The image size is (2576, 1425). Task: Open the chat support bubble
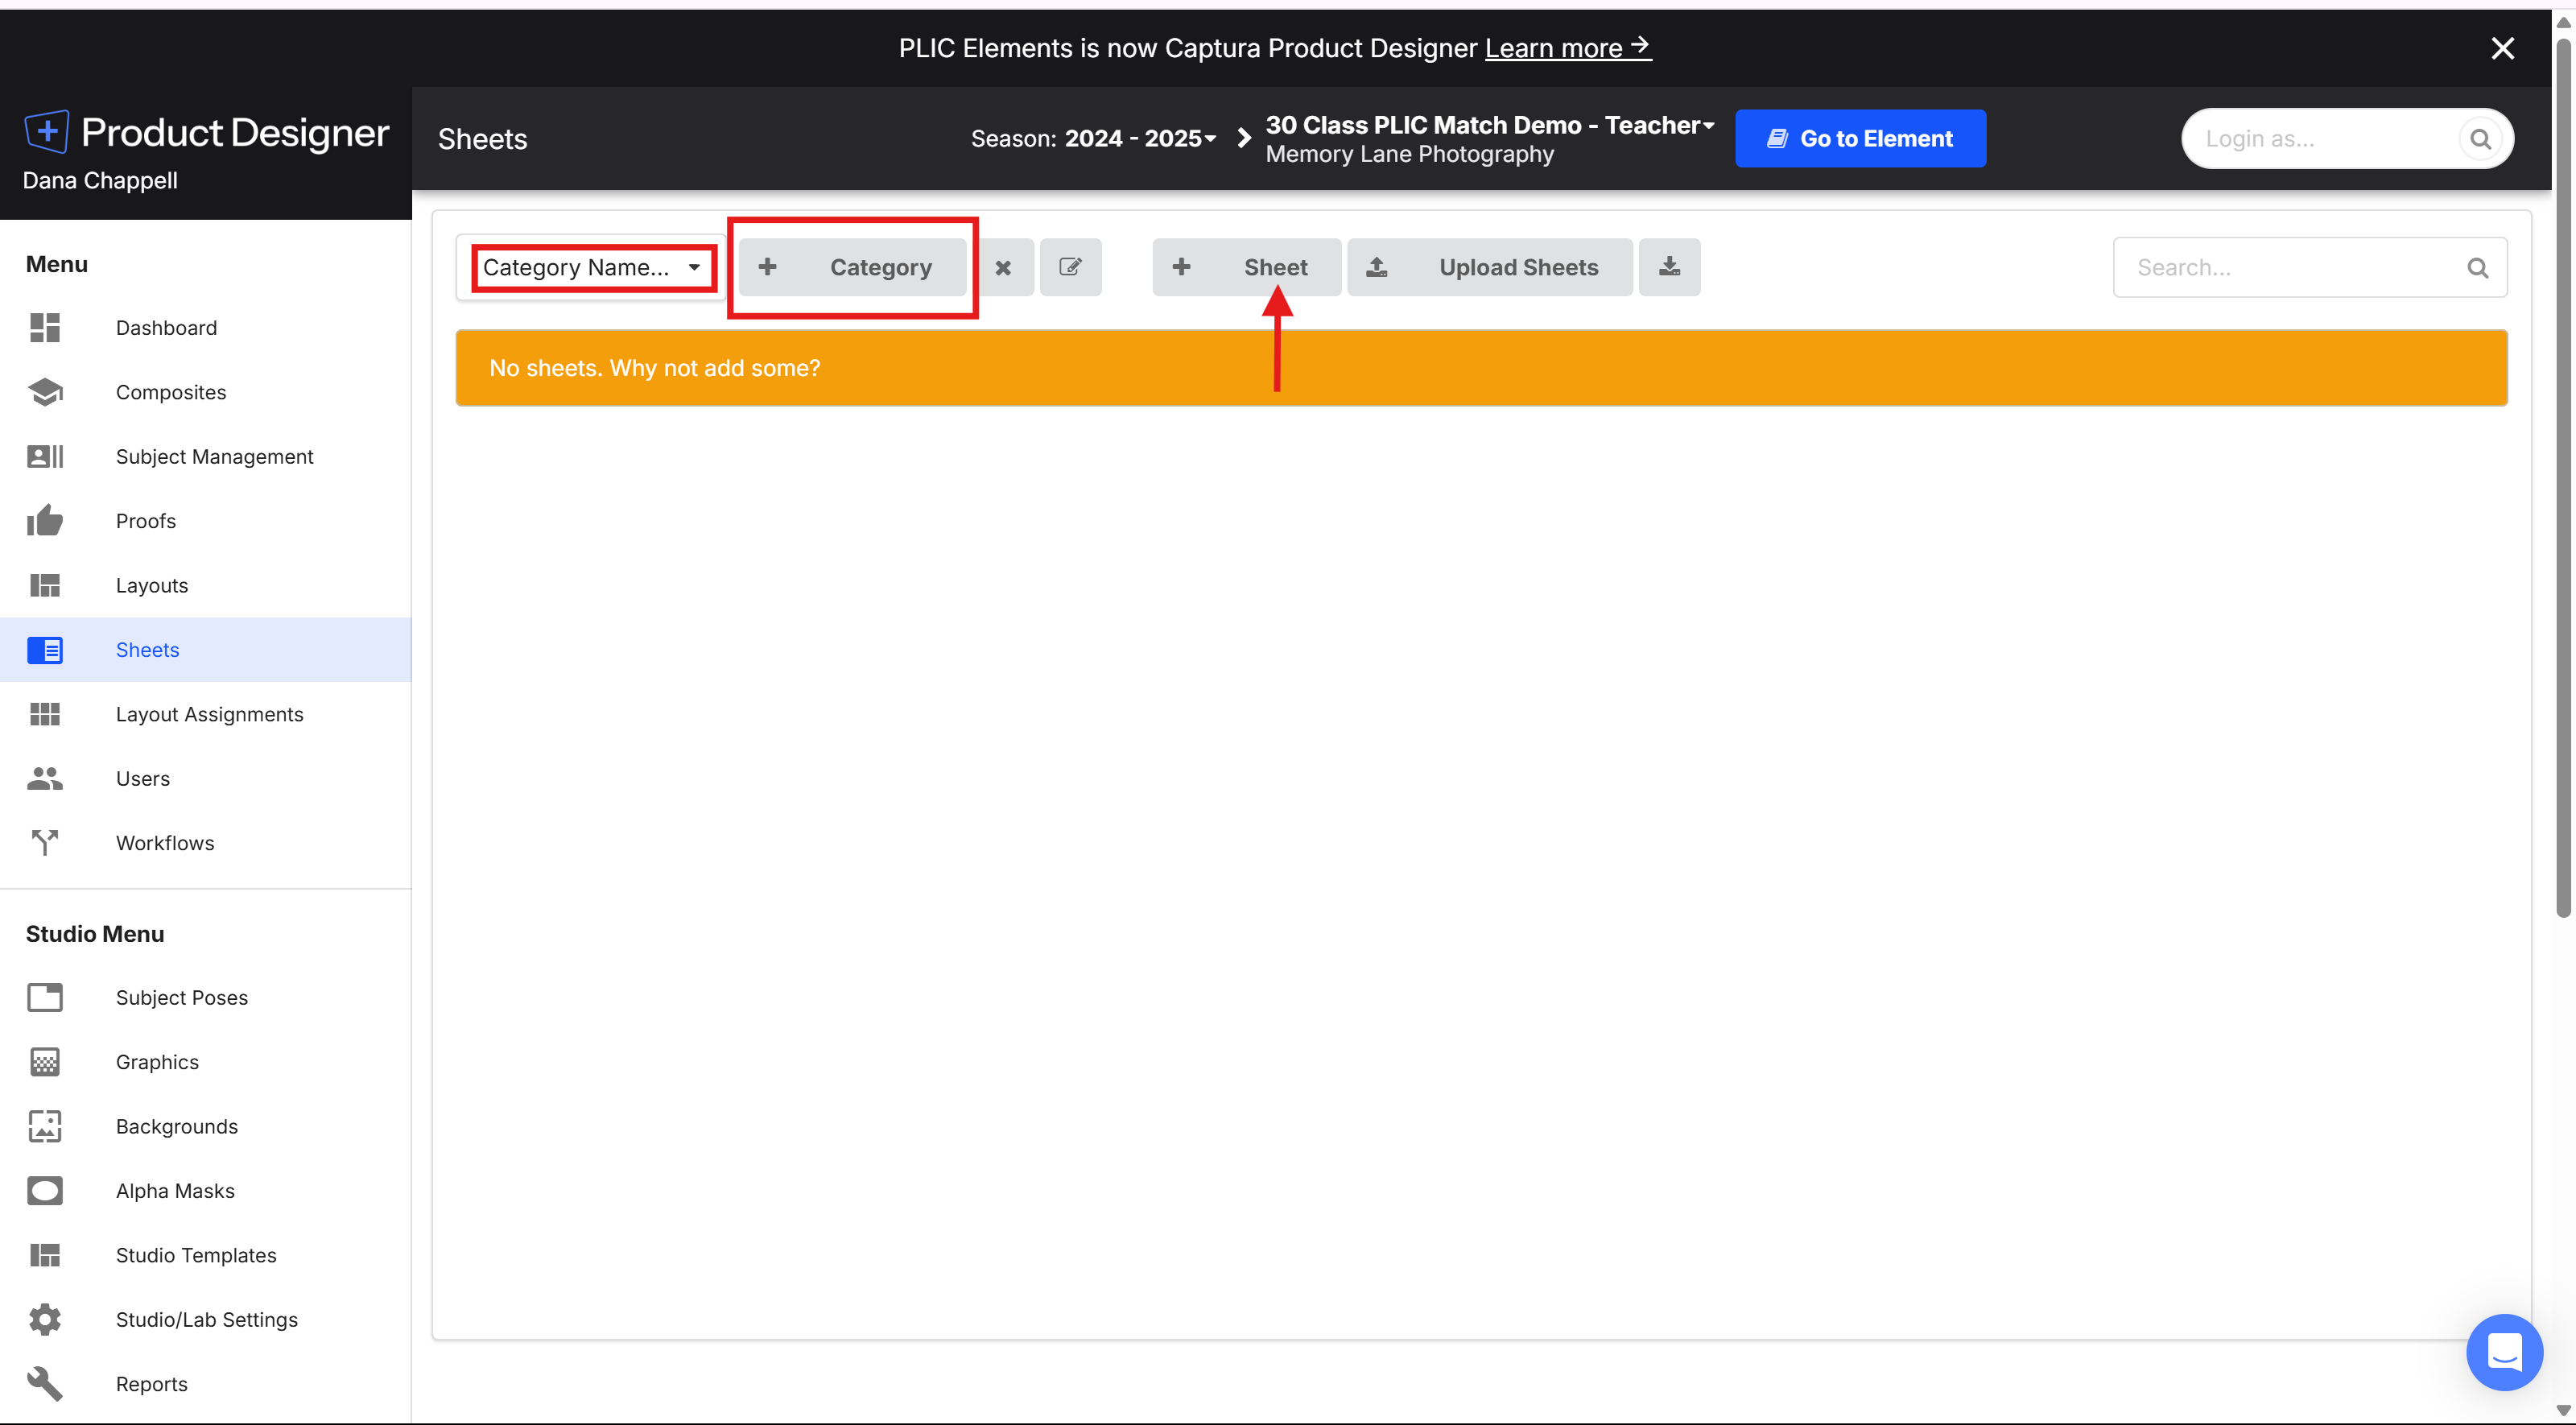2504,1352
